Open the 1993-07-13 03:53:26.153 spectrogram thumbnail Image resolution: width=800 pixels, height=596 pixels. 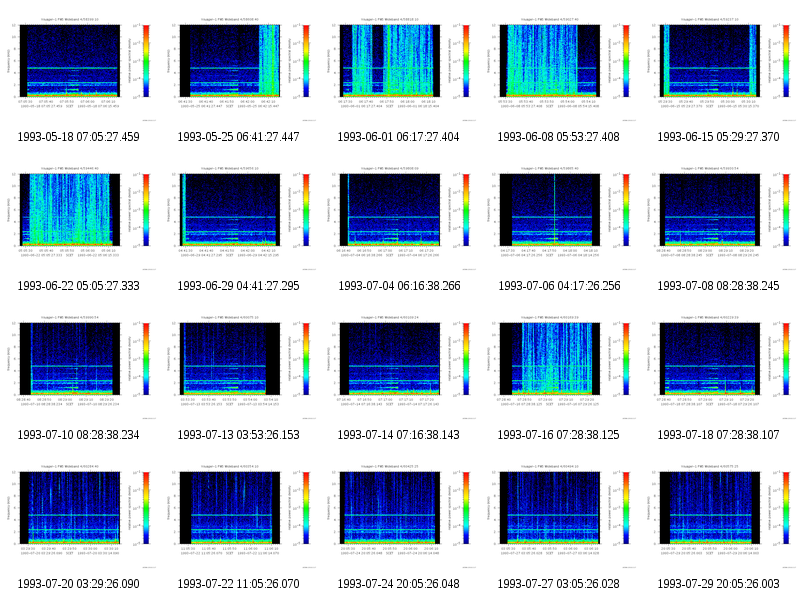(238, 367)
